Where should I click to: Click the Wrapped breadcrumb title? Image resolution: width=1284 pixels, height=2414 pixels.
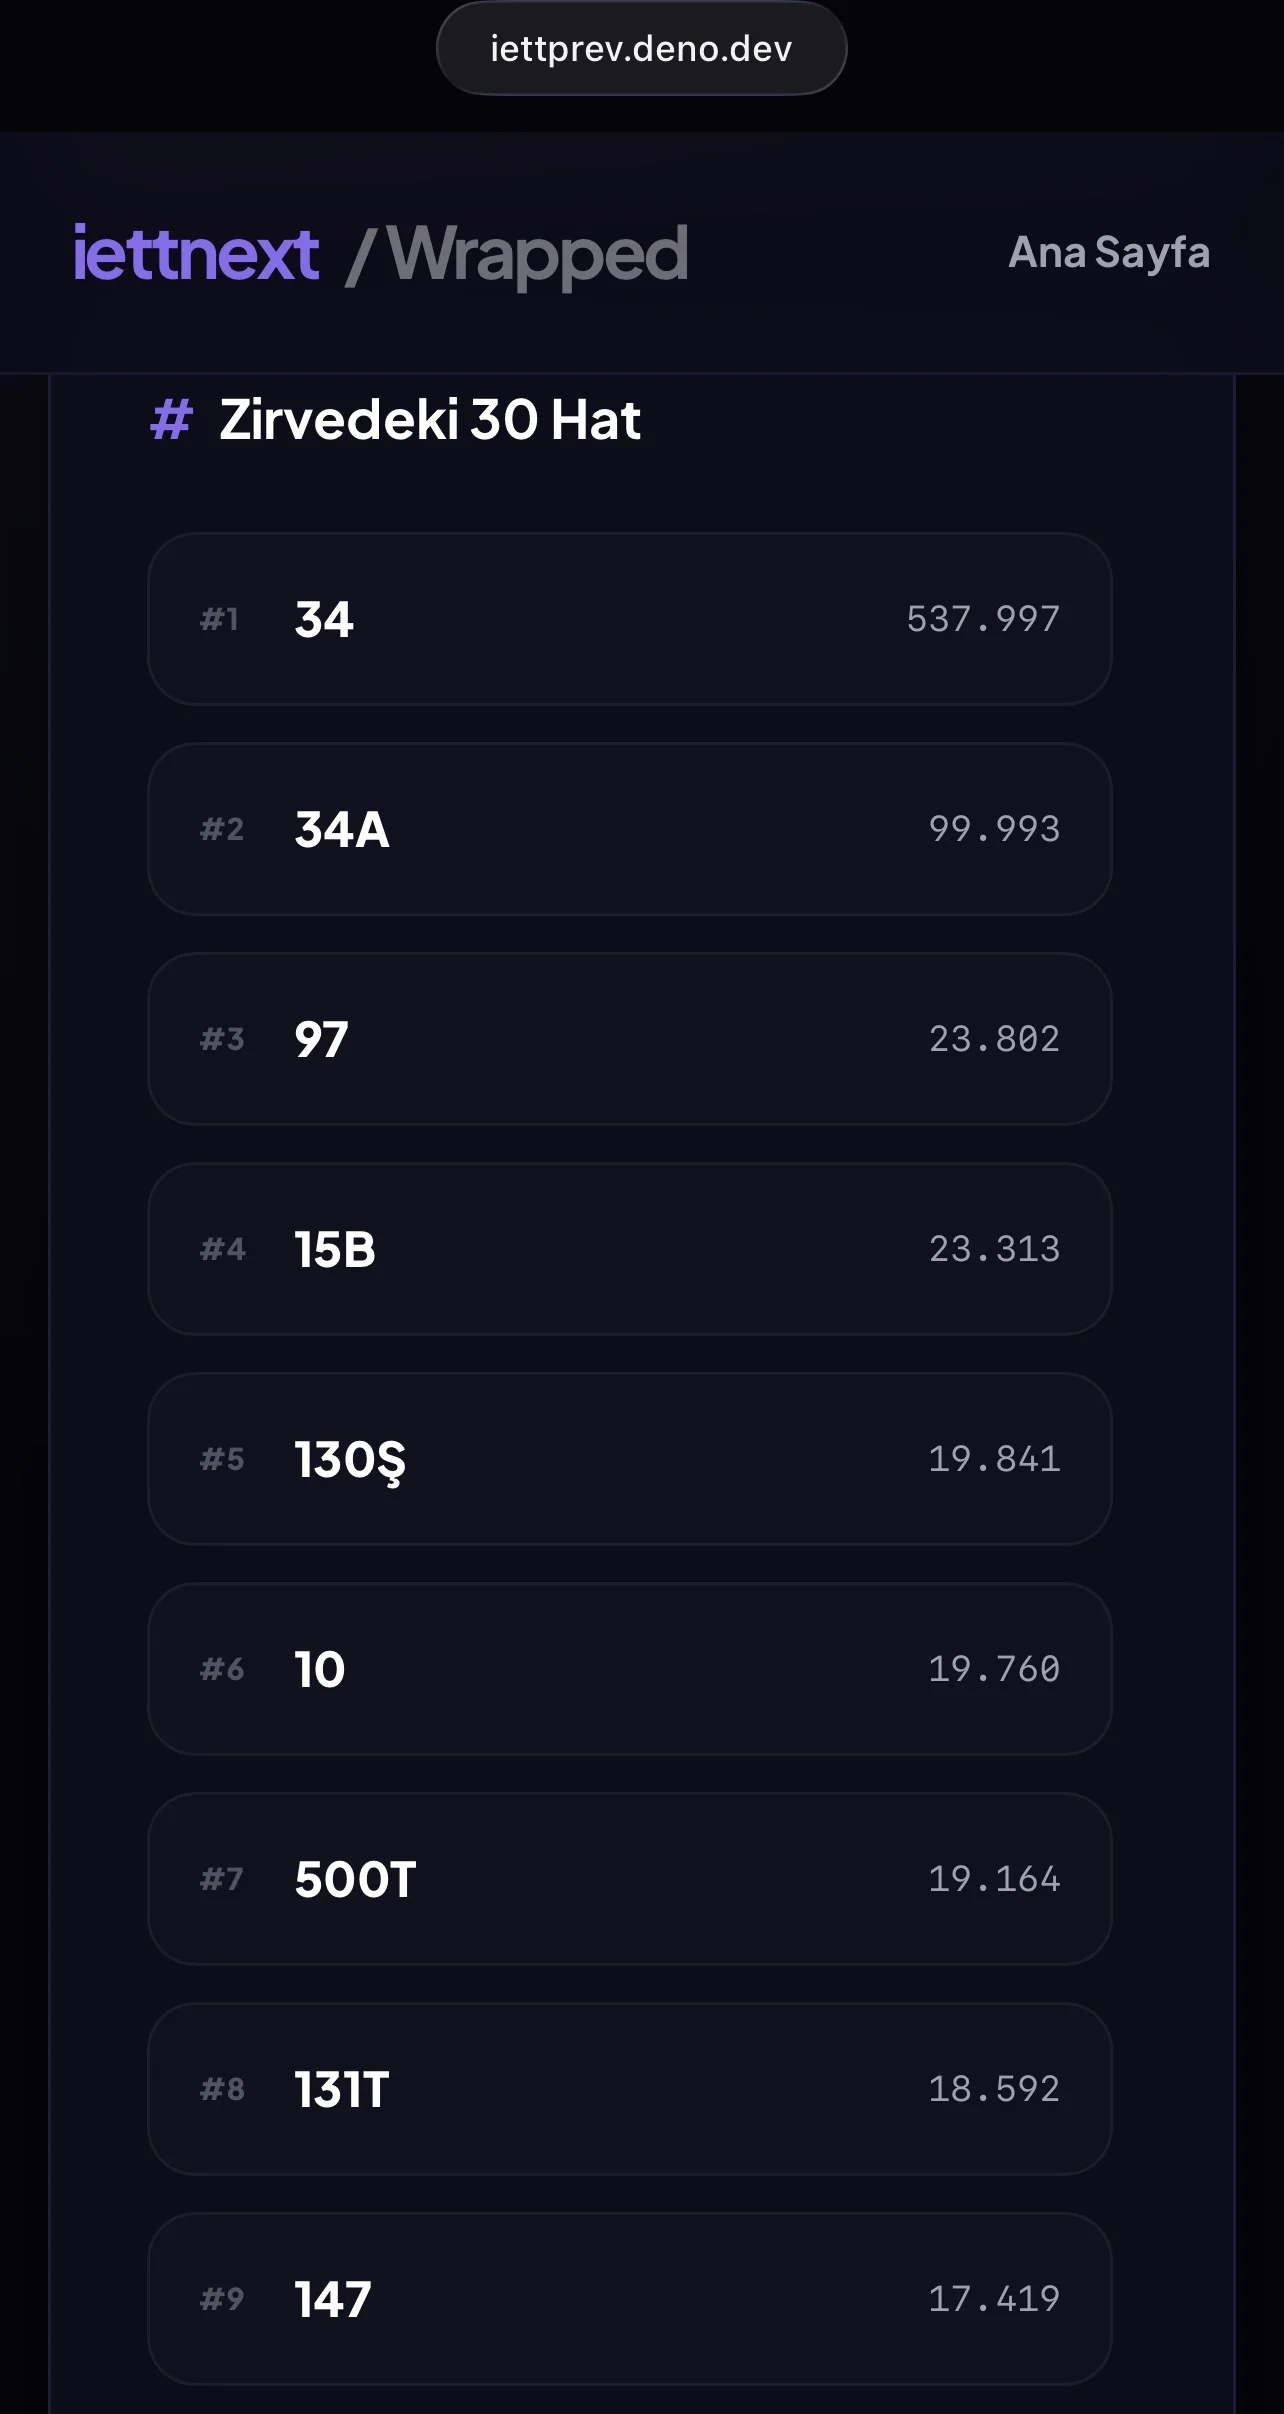536,255
